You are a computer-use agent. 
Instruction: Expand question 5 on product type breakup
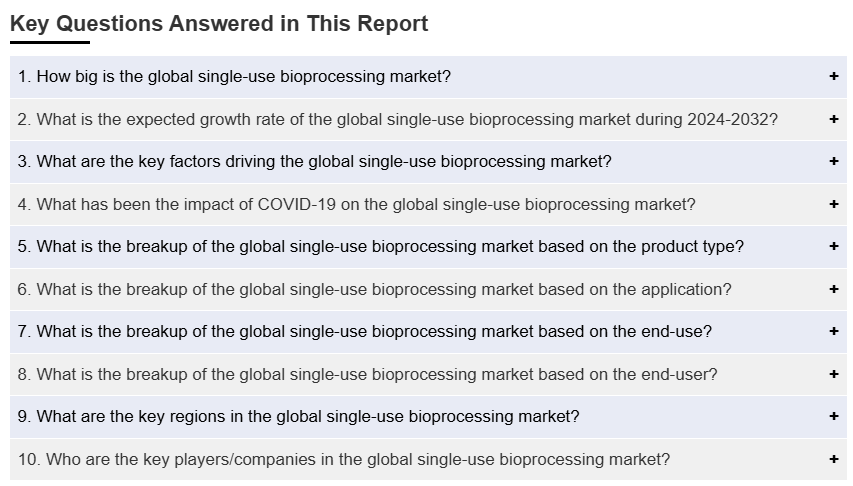pos(428,247)
